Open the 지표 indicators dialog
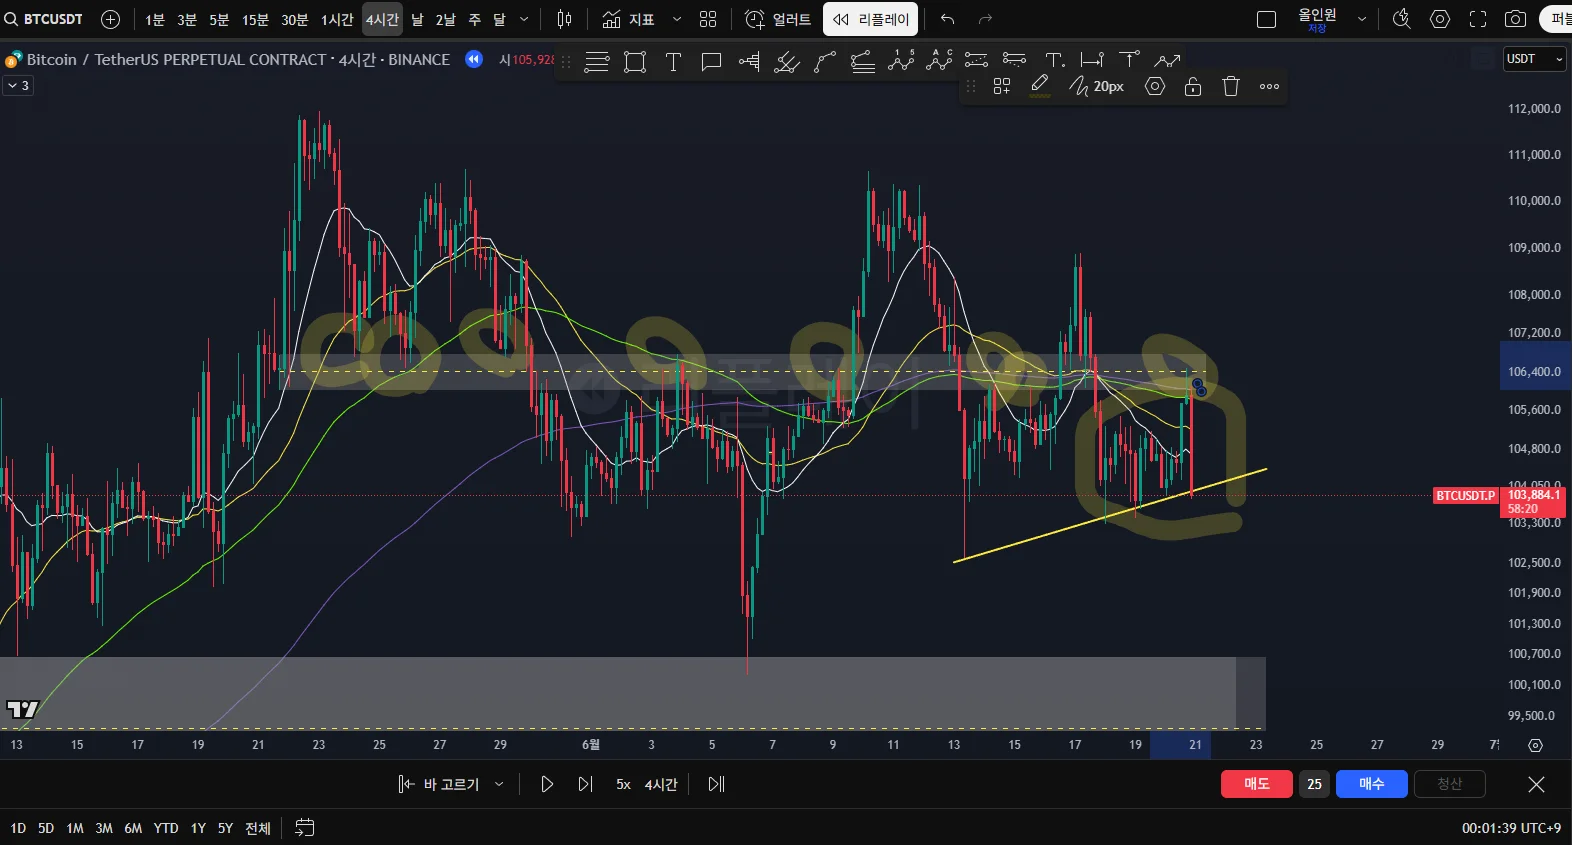 tap(629, 19)
